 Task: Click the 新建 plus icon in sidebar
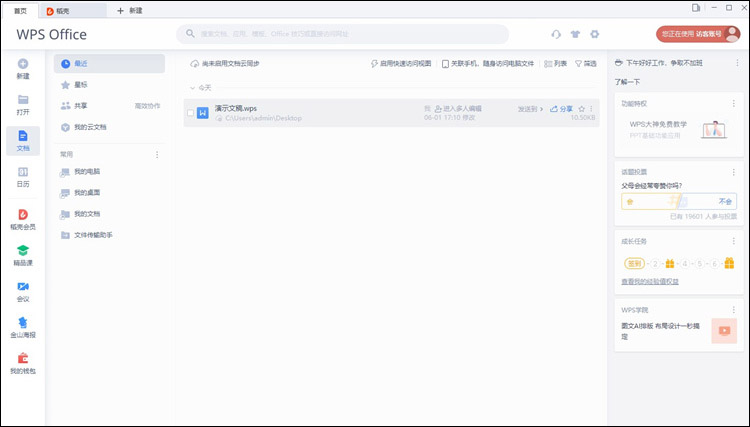23,64
